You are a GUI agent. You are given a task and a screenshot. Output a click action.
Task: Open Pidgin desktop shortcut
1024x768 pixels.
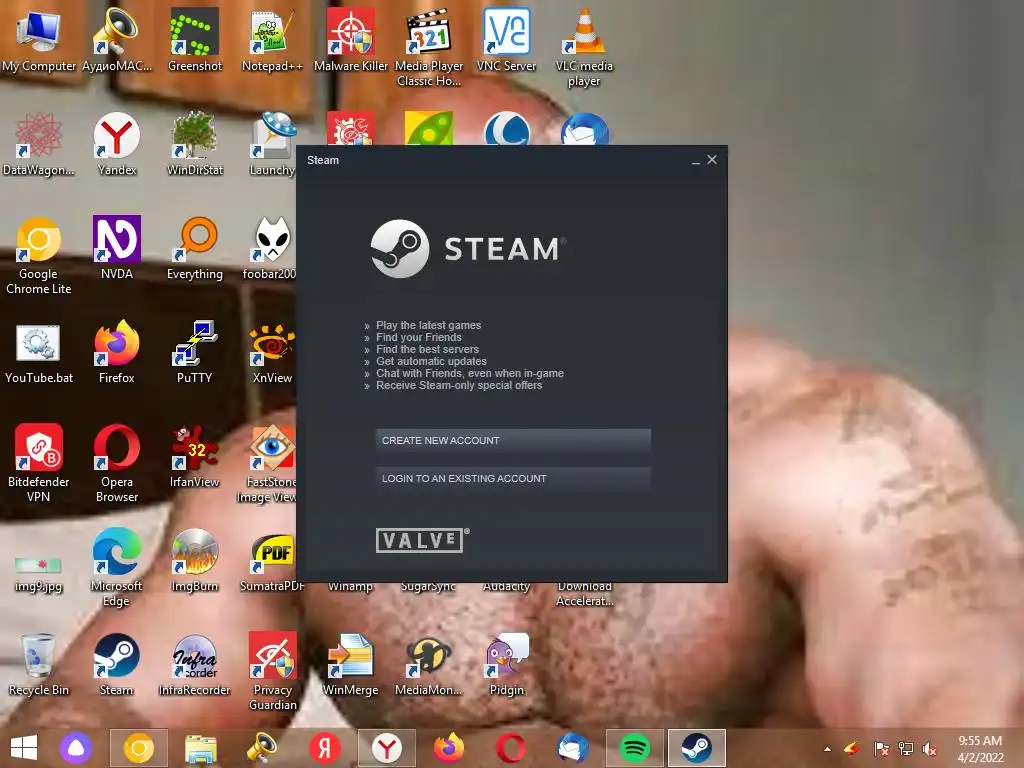(507, 664)
